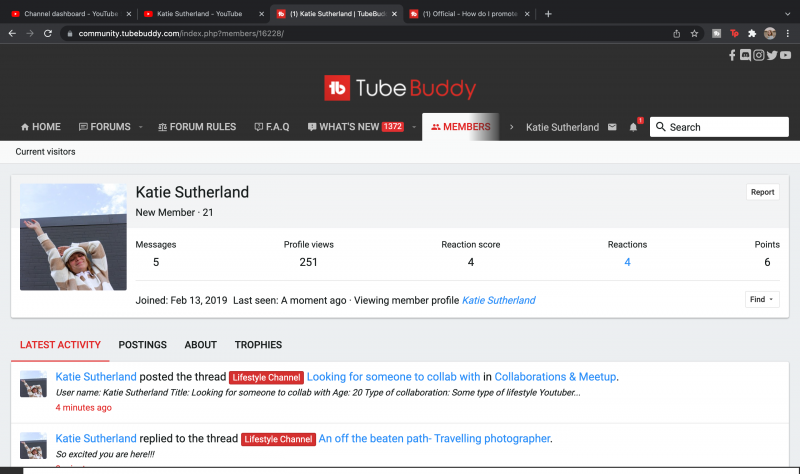Viewport: 800px width, 474px height.
Task: Expand the Forums submenu arrow
Action: (140, 127)
